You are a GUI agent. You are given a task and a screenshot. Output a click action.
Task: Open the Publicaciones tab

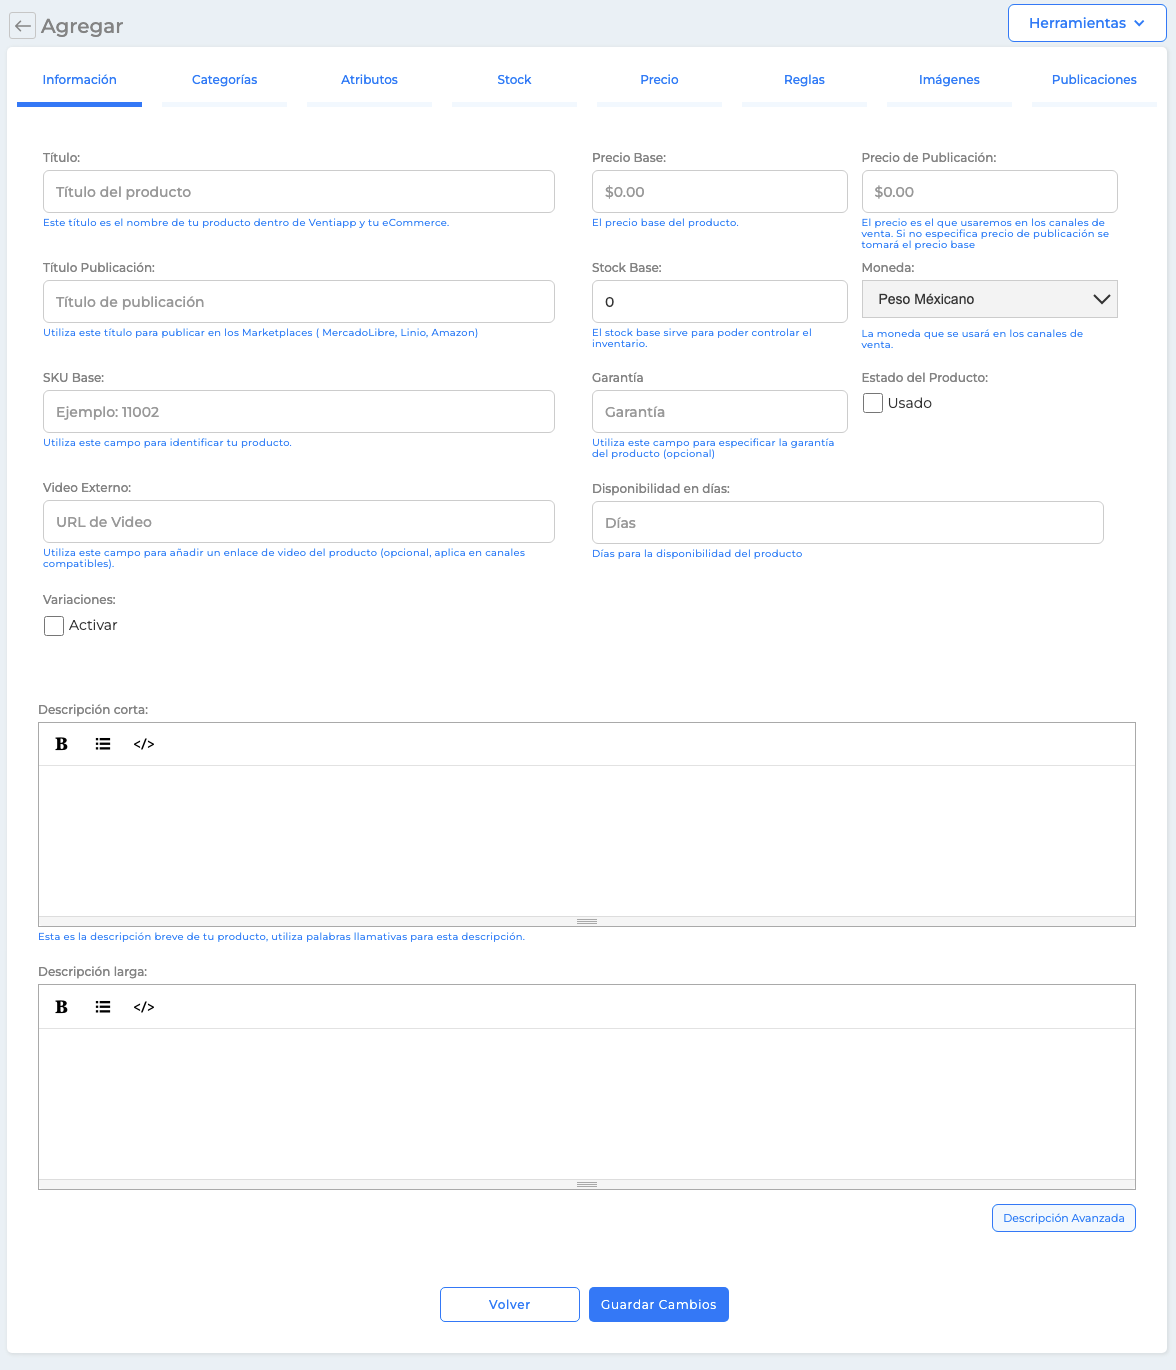coord(1094,80)
